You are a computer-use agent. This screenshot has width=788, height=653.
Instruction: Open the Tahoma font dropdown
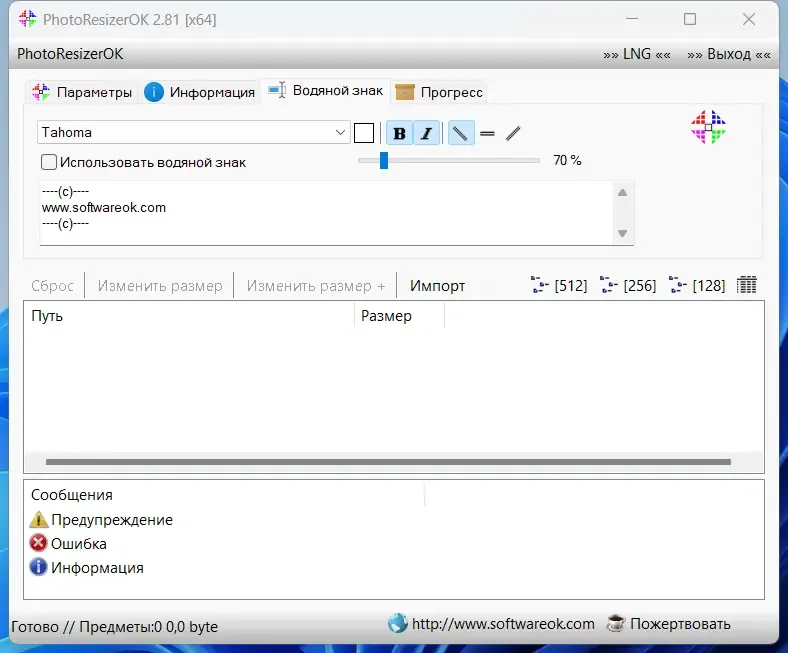click(x=193, y=132)
